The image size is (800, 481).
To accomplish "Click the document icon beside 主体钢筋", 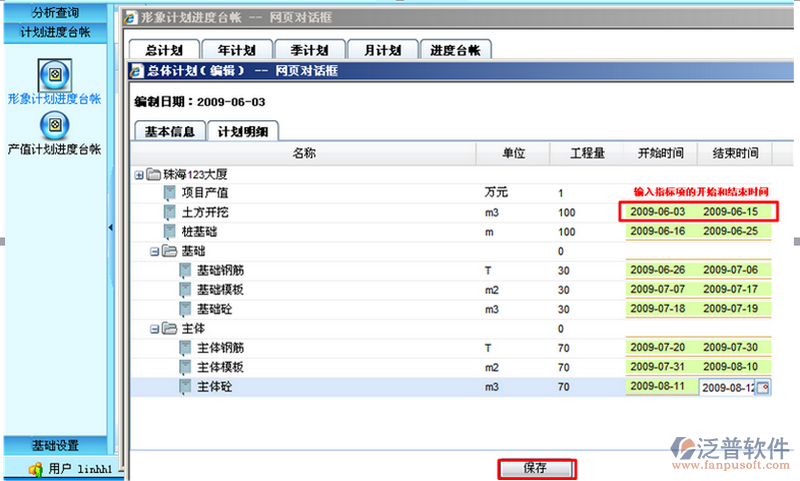I will (185, 348).
